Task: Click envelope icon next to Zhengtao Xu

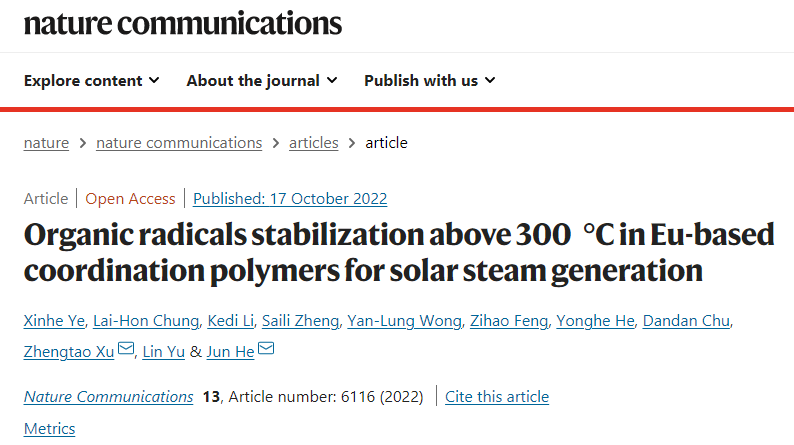Action: [125, 349]
